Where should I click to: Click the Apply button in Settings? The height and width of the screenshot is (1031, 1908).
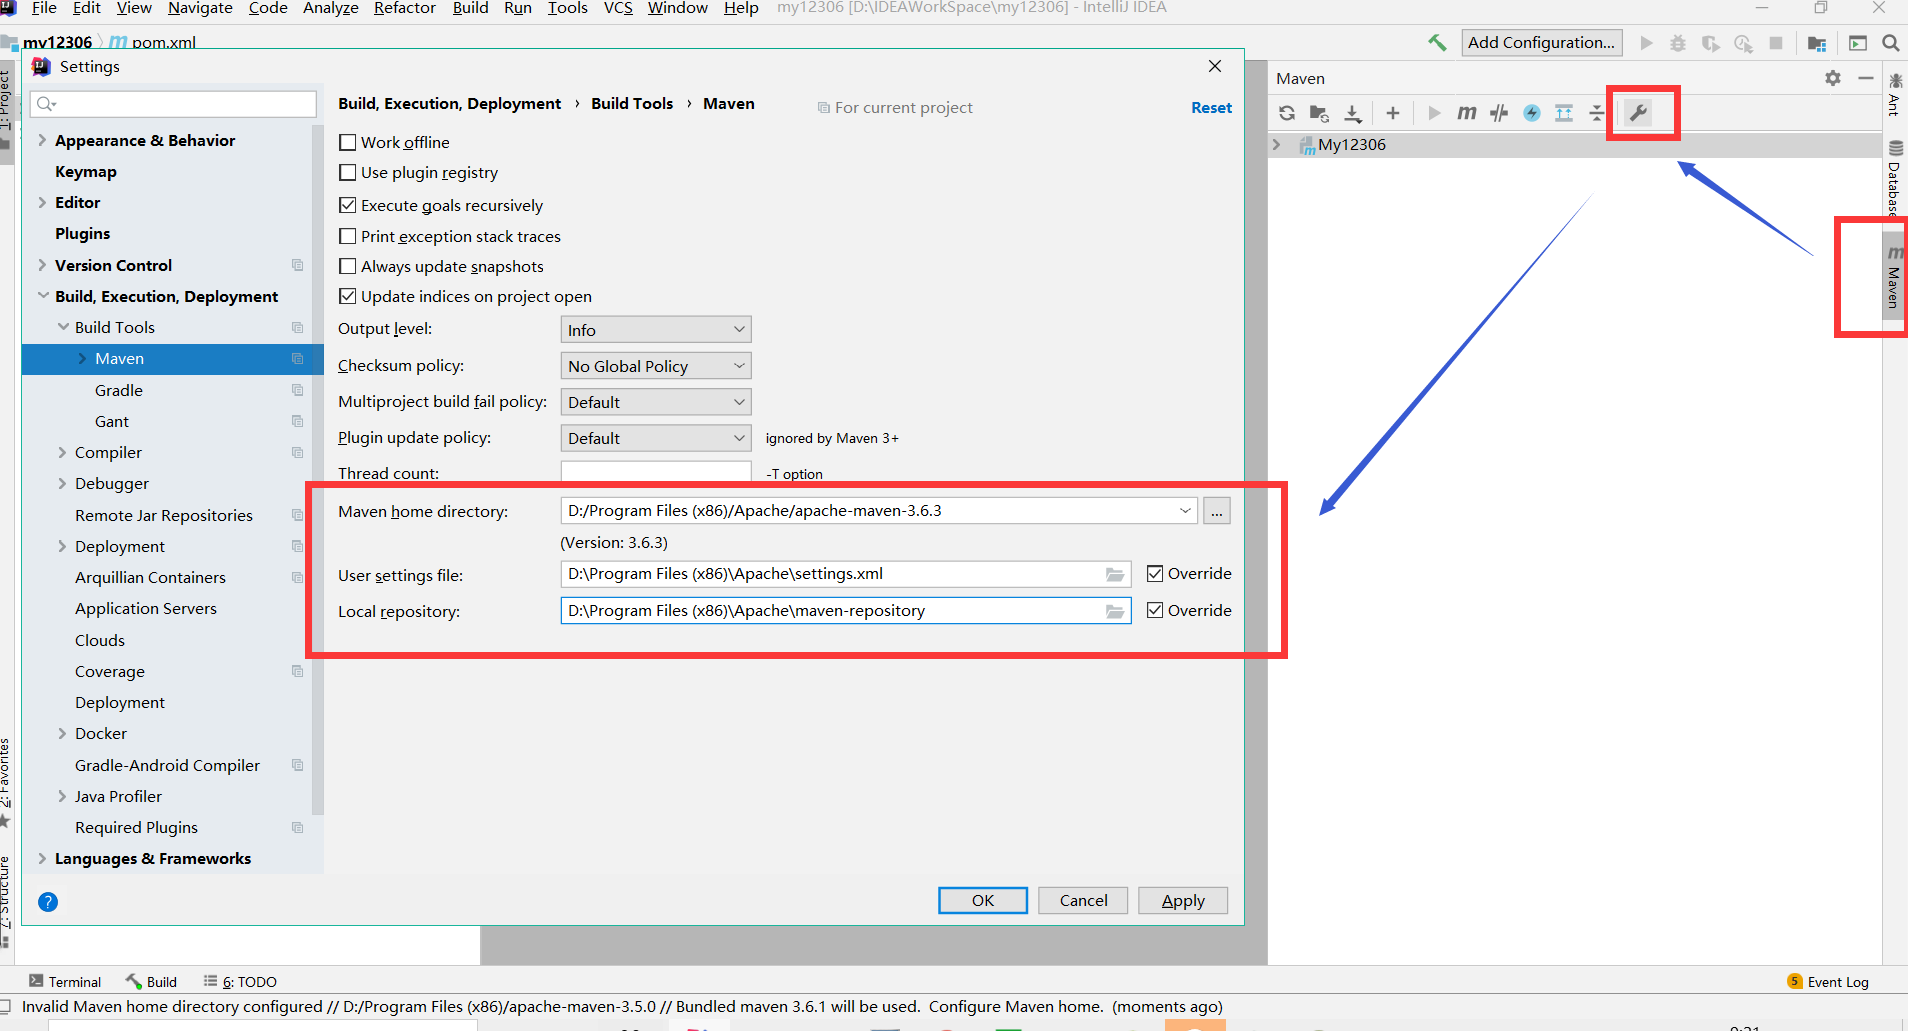coord(1183,900)
